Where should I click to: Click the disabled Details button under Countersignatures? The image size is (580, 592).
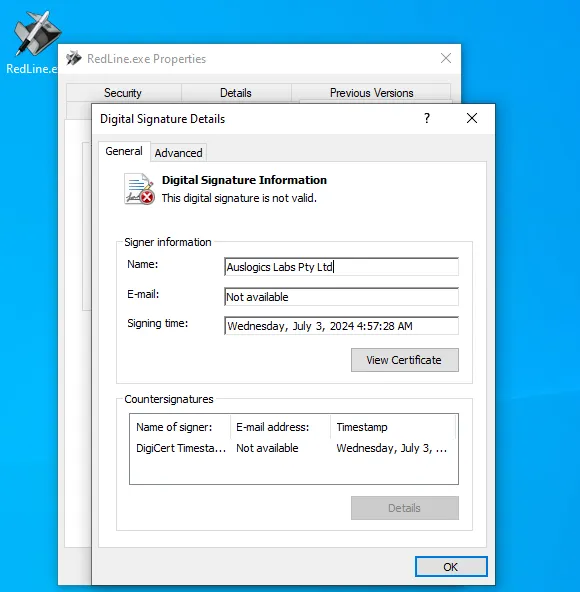pyautogui.click(x=405, y=508)
